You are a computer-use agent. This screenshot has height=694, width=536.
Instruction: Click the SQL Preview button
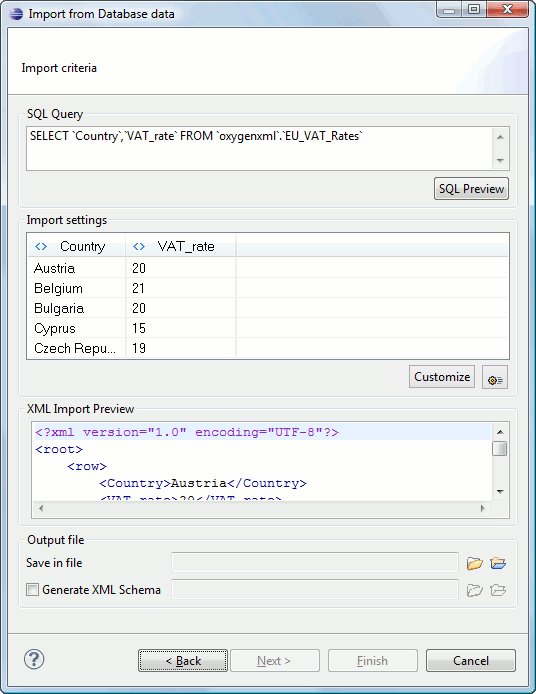pos(471,189)
